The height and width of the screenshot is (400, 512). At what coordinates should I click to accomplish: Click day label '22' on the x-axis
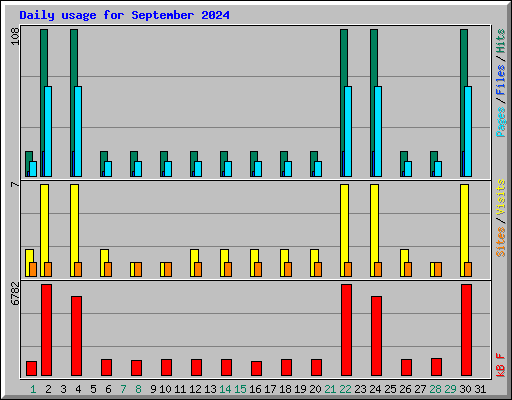(x=345, y=389)
